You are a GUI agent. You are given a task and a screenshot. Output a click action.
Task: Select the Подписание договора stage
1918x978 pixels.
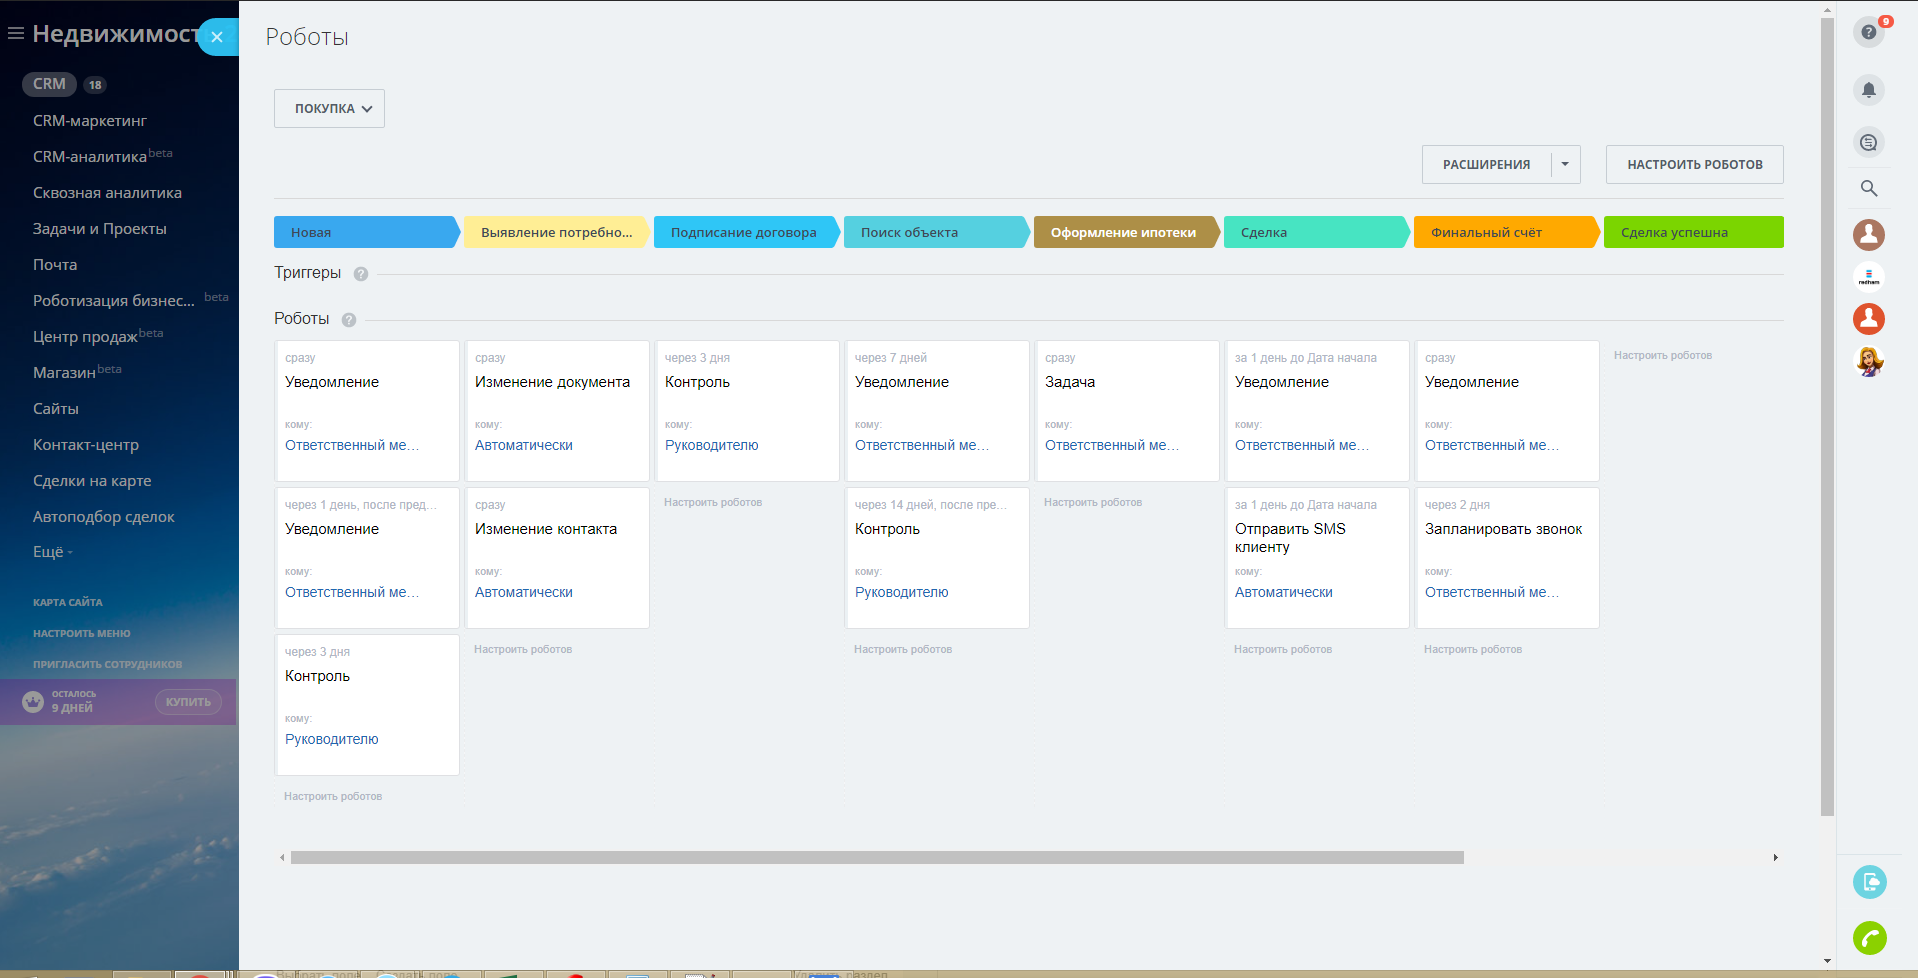coord(746,232)
